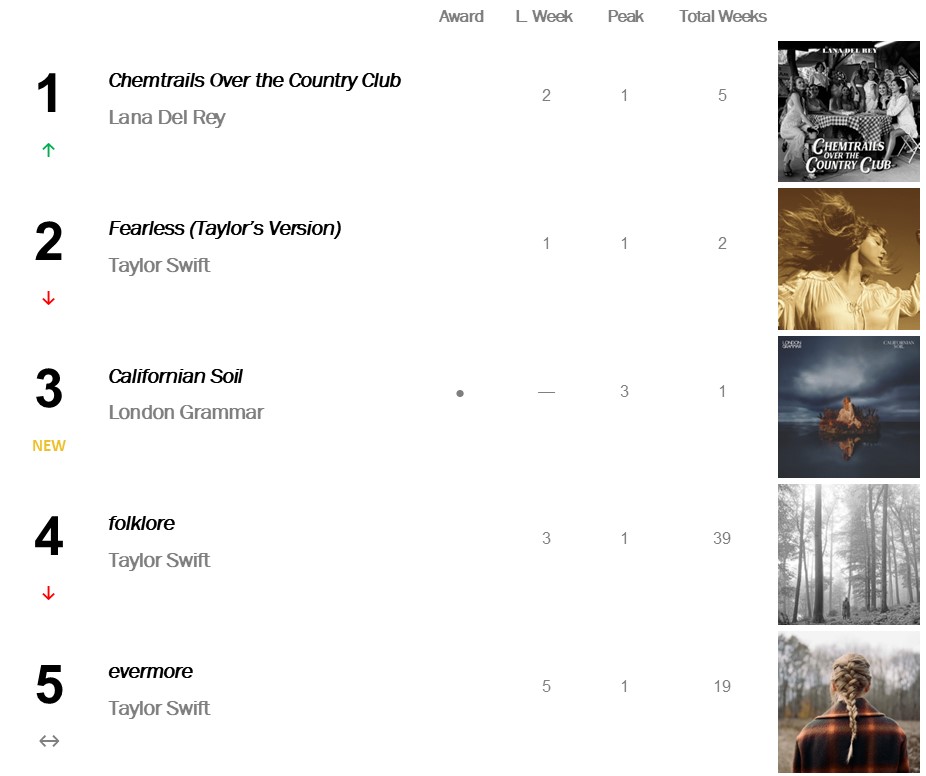Open the Chemtrails Over the Country Club title
The image size is (926, 776).
click(254, 81)
